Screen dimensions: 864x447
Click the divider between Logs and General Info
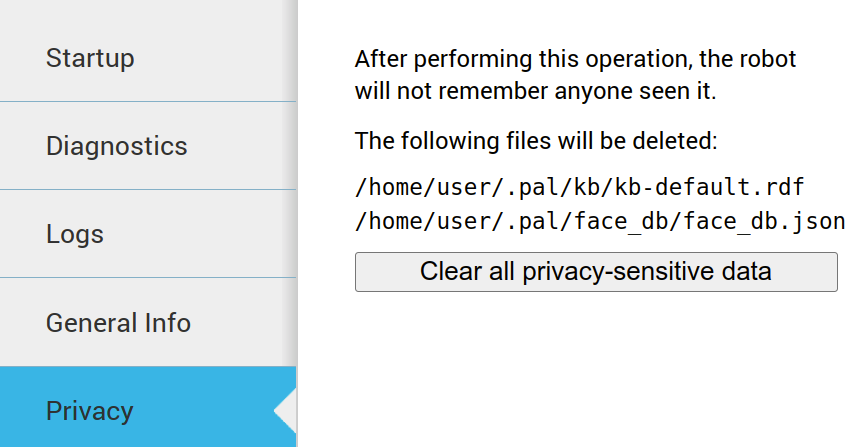point(148,277)
